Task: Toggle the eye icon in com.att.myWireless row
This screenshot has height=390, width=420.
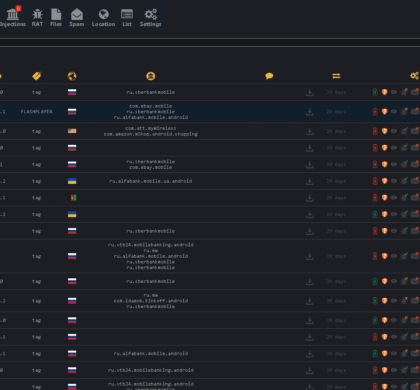Action: (x=394, y=131)
